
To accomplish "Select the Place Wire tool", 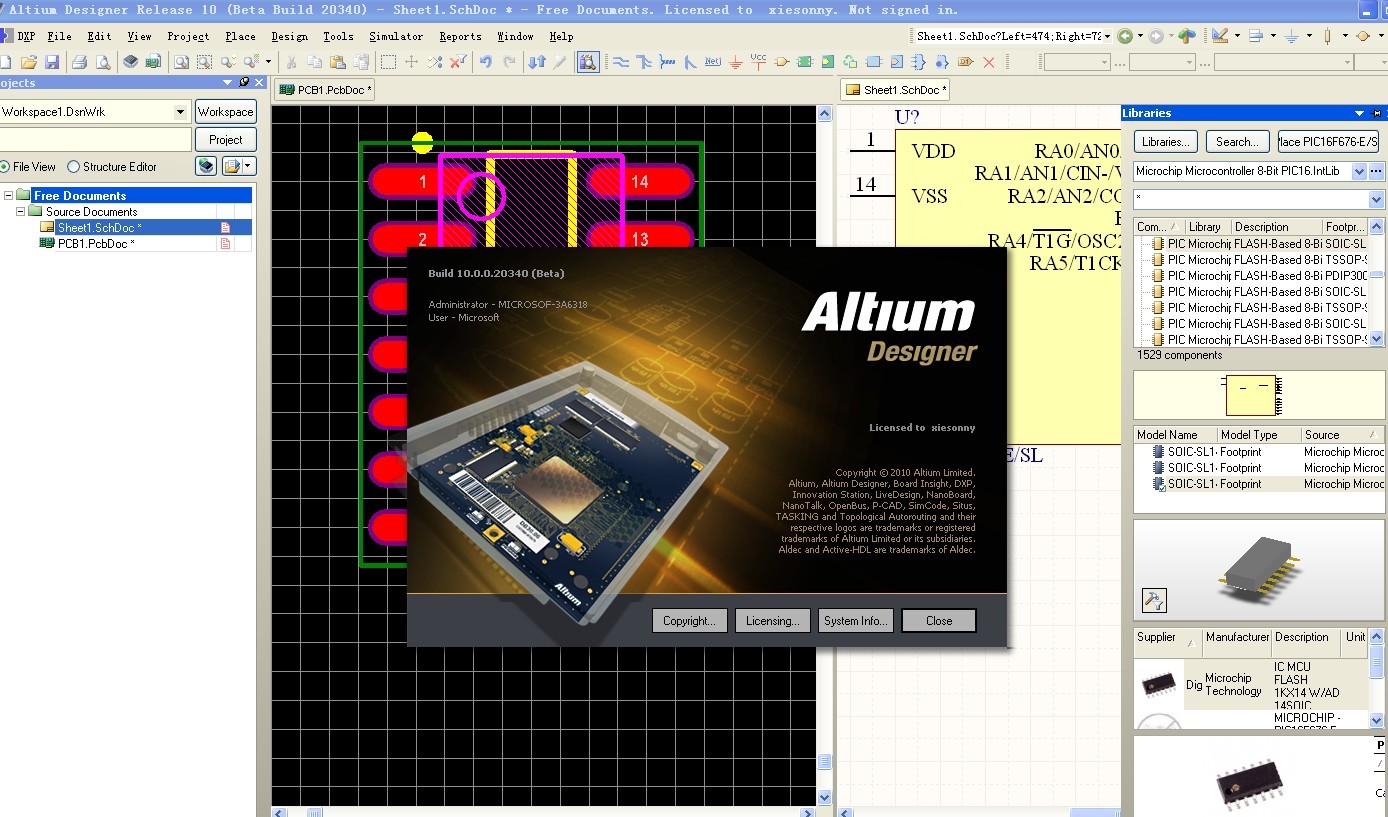I will pos(621,62).
